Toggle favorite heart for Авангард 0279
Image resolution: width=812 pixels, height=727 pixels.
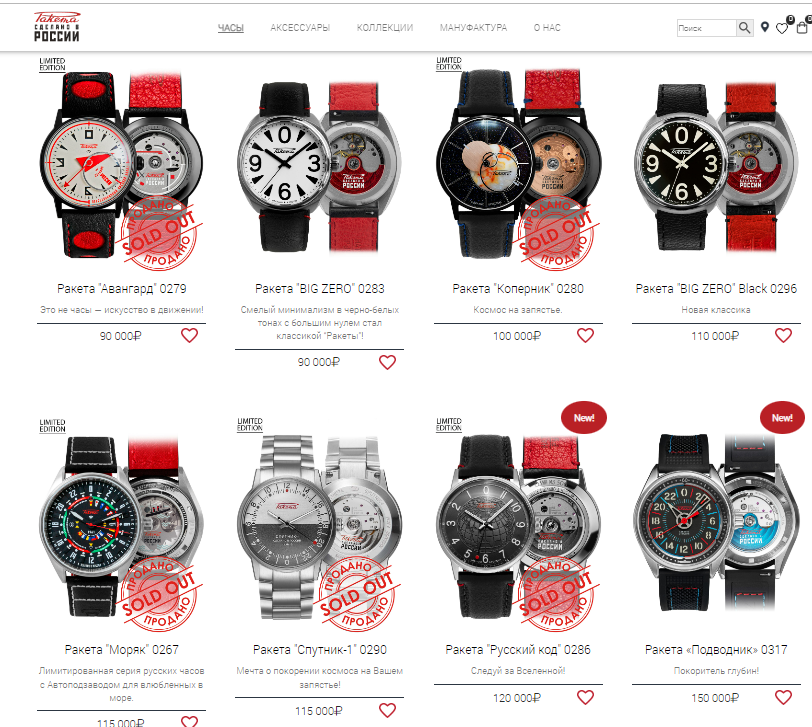pyautogui.click(x=190, y=336)
